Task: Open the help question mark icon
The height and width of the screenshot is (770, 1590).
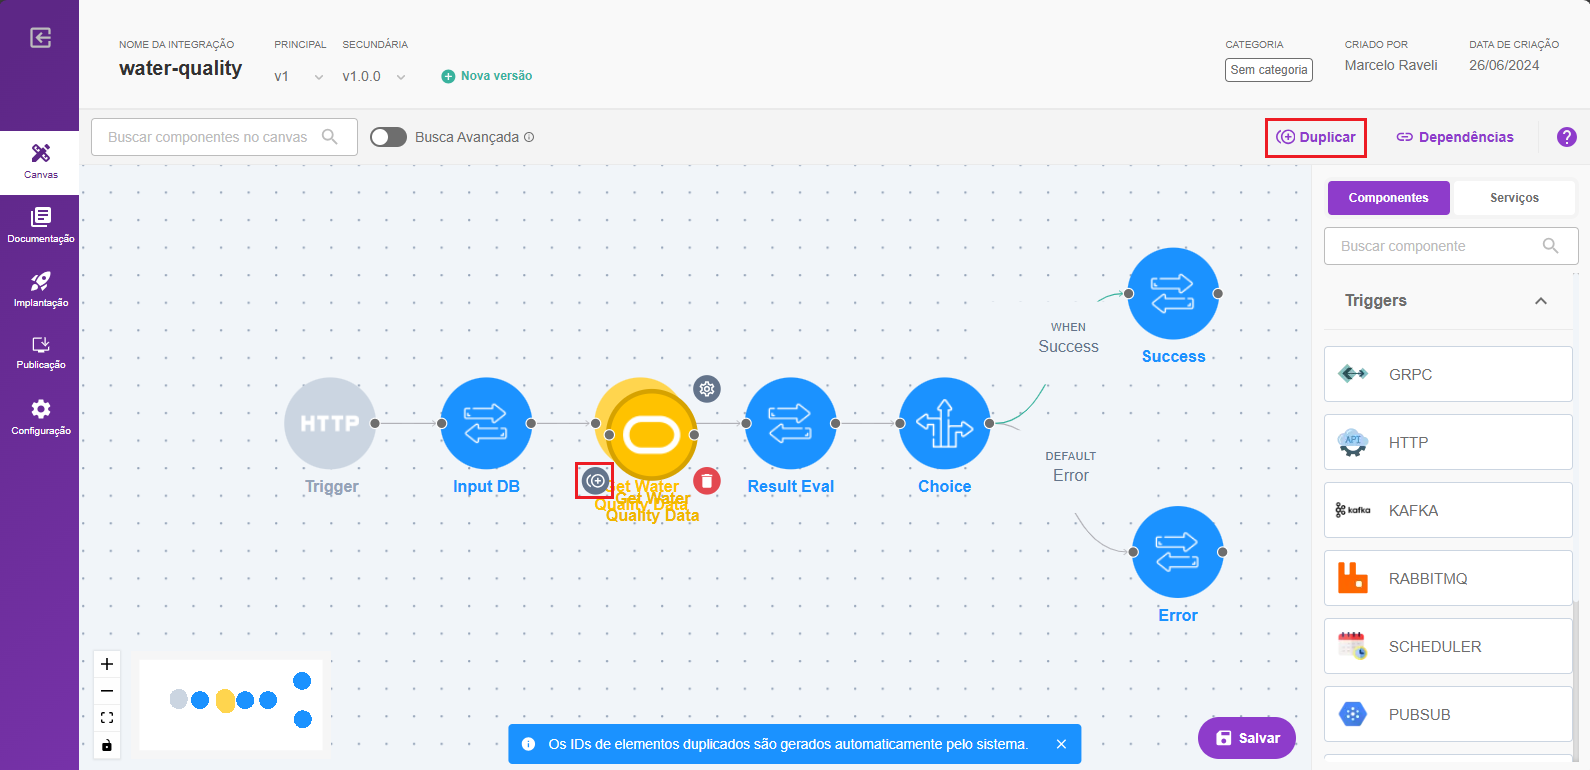Action: click(1566, 137)
